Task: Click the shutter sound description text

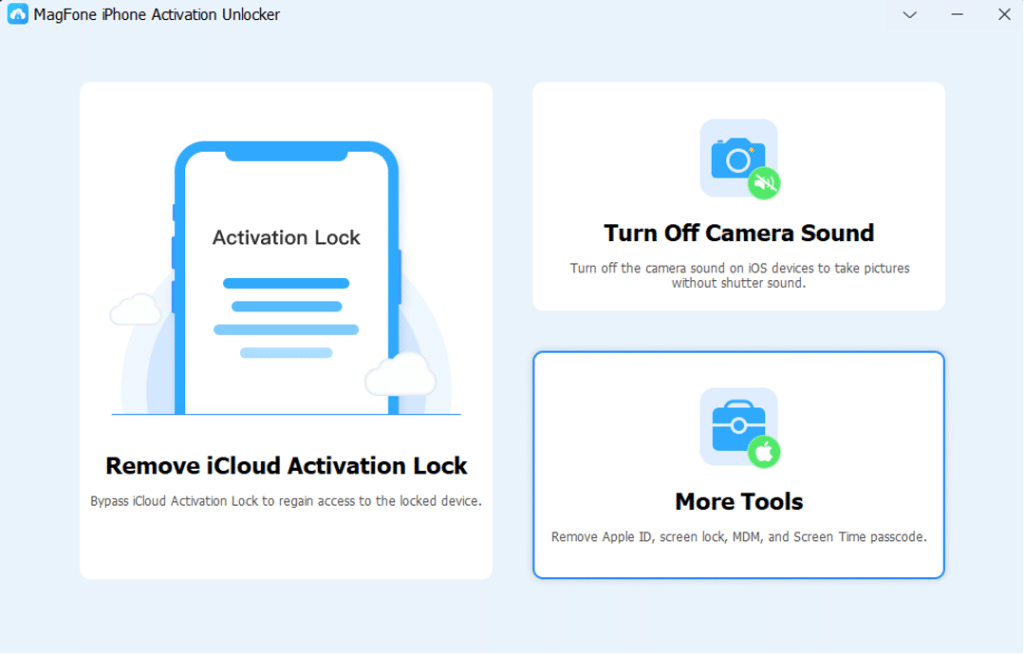Action: (x=739, y=275)
